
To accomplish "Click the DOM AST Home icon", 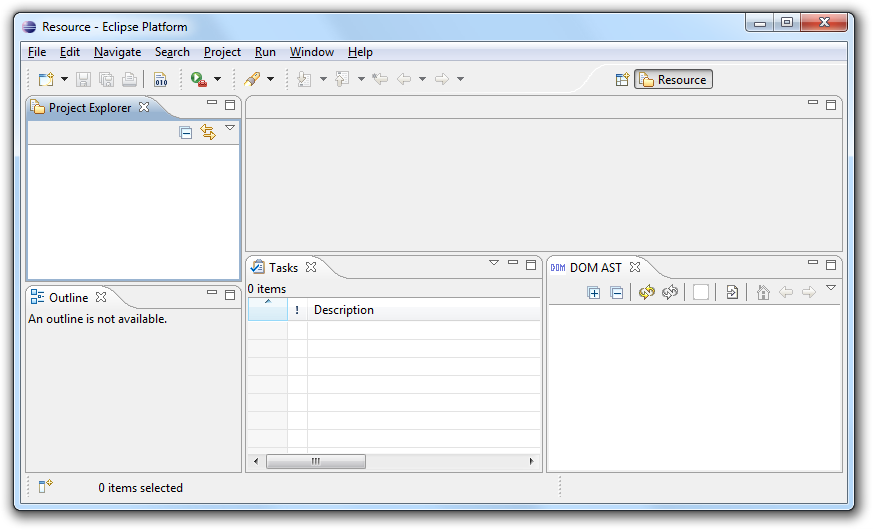I will pos(763,292).
